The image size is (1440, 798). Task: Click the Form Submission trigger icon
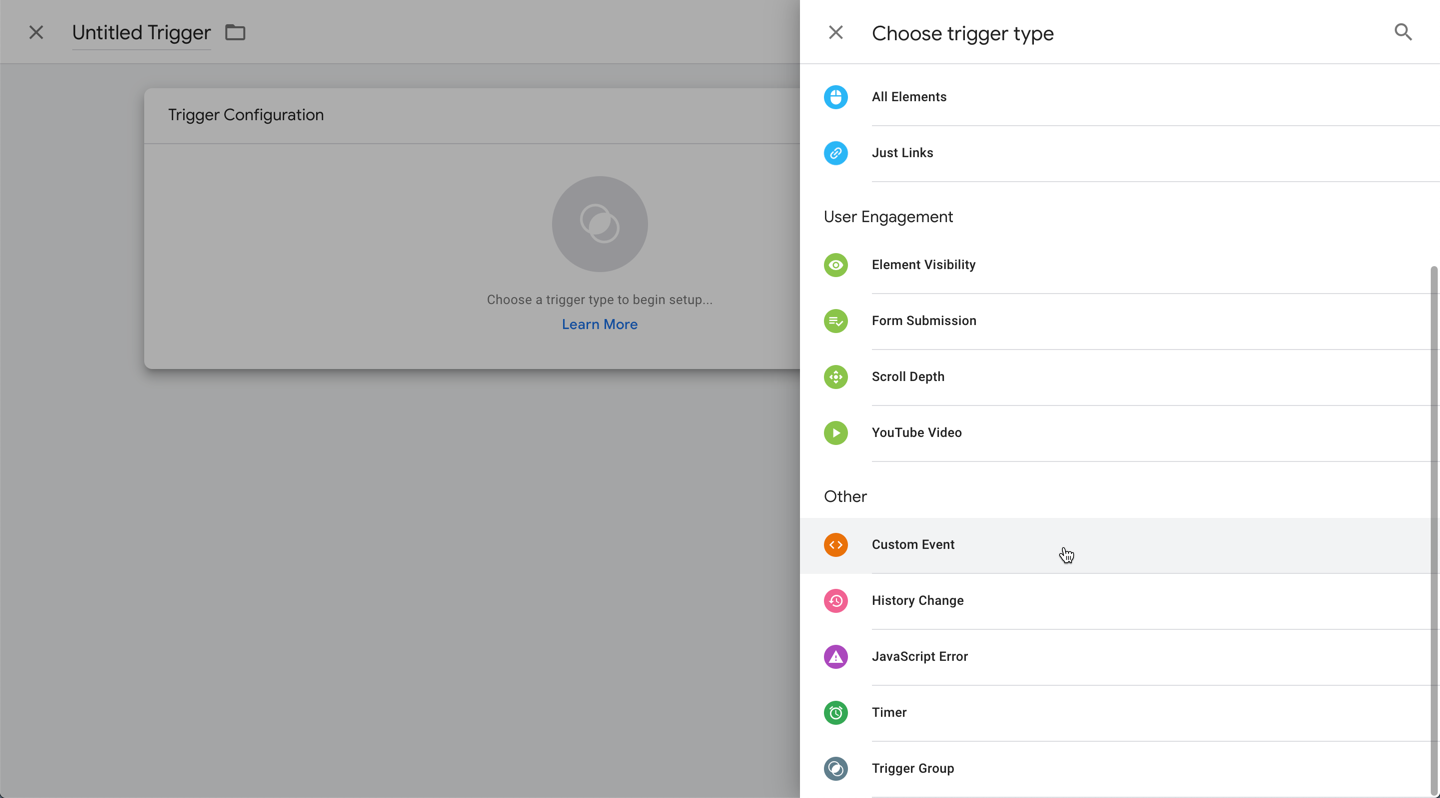[x=836, y=320]
